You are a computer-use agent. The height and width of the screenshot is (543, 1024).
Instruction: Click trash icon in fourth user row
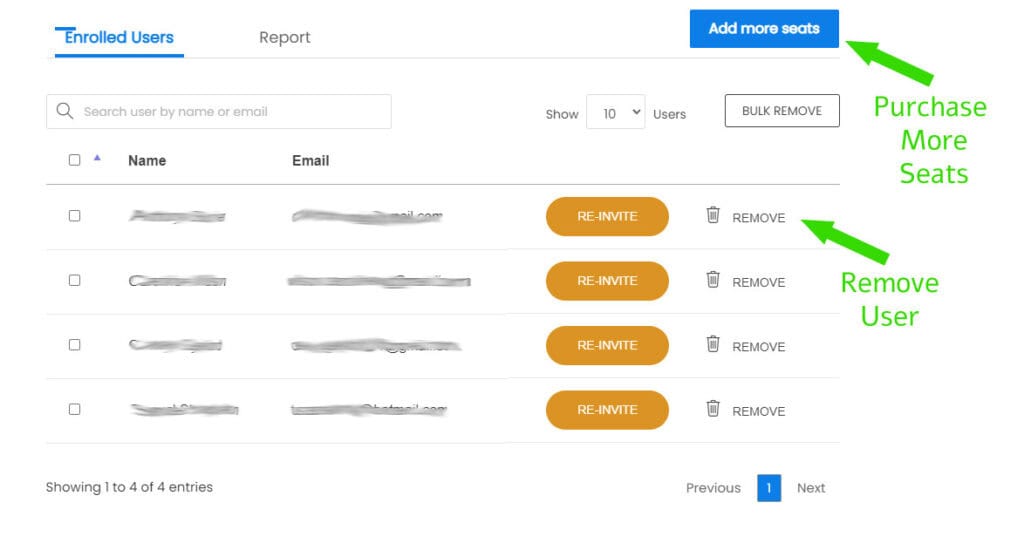coord(713,408)
